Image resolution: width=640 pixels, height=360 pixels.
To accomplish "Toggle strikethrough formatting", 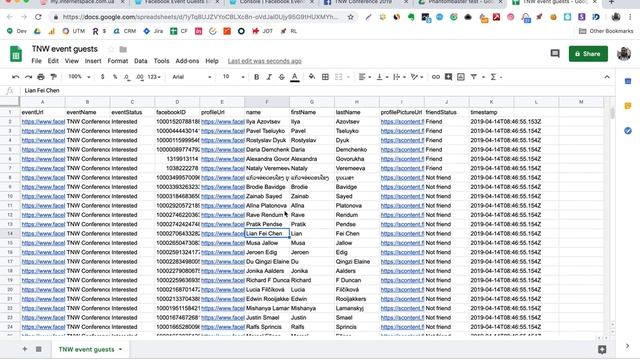I will (x=282, y=77).
